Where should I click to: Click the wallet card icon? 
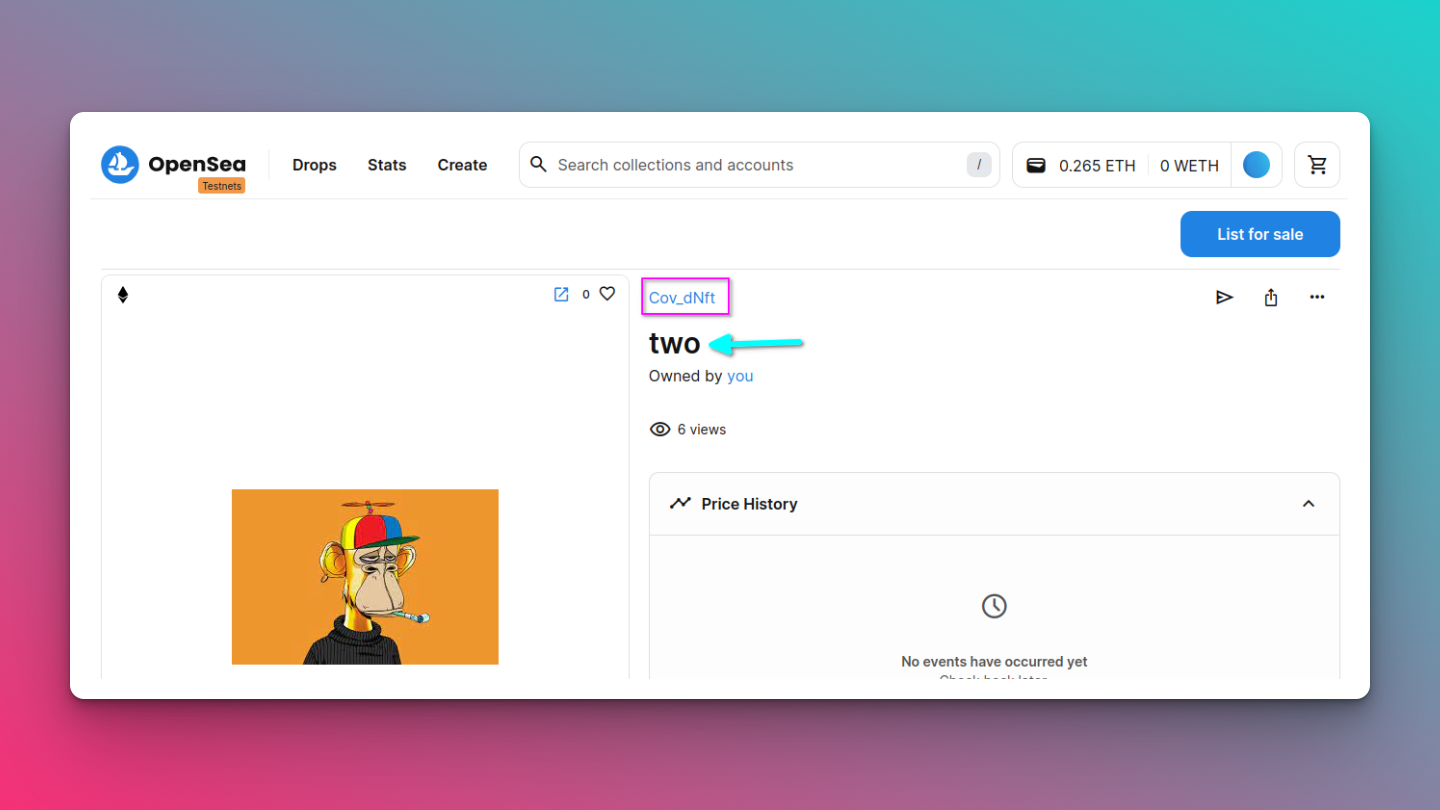(1037, 165)
